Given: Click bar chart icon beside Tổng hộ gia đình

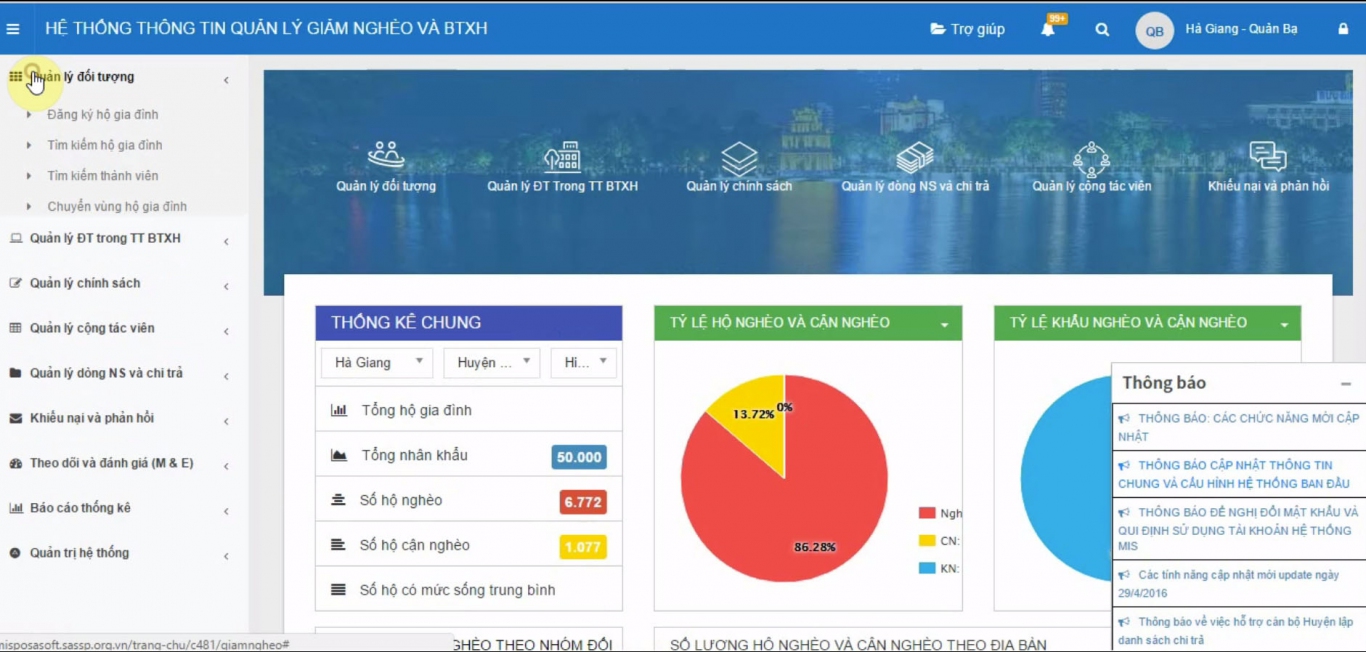Looking at the screenshot, I should [x=339, y=410].
